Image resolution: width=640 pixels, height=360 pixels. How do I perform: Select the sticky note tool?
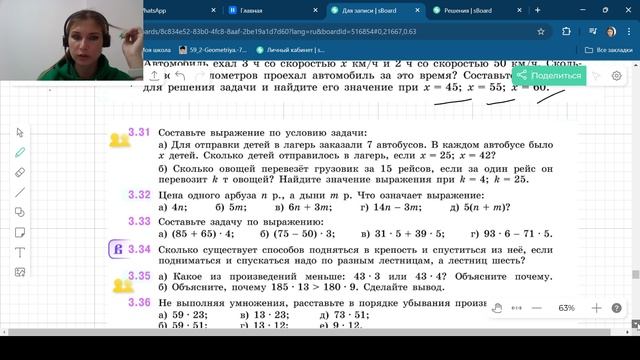click(x=20, y=232)
